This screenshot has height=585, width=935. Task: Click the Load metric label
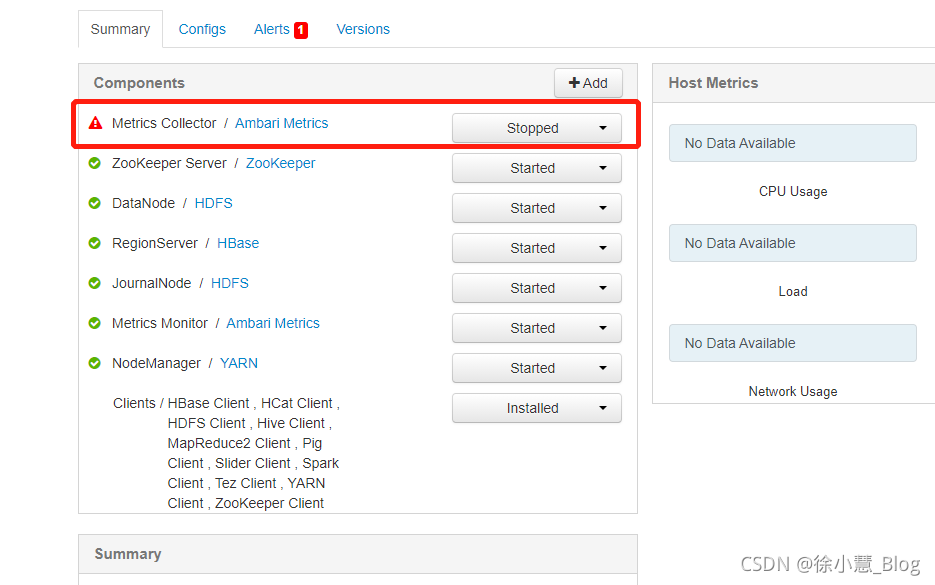point(793,292)
